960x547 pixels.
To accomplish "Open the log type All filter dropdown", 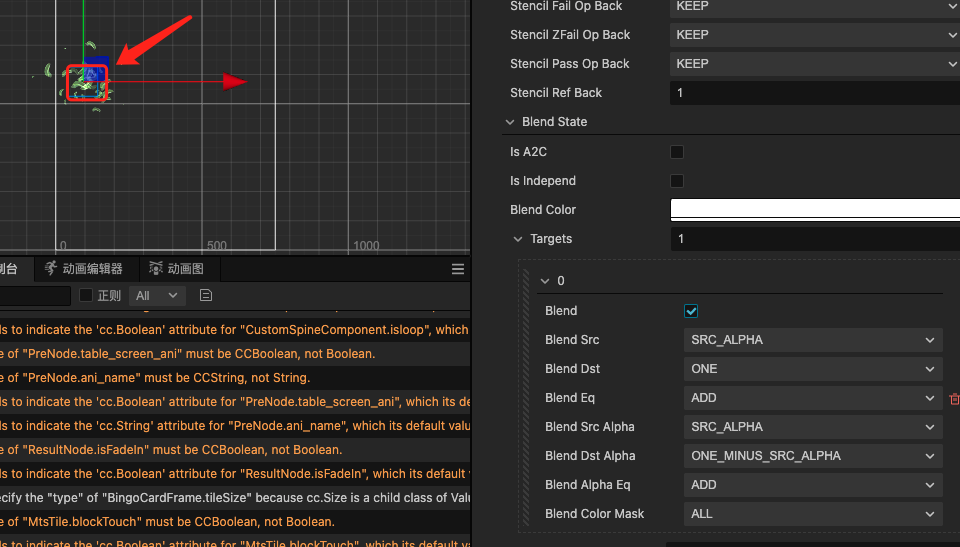I will coord(157,296).
